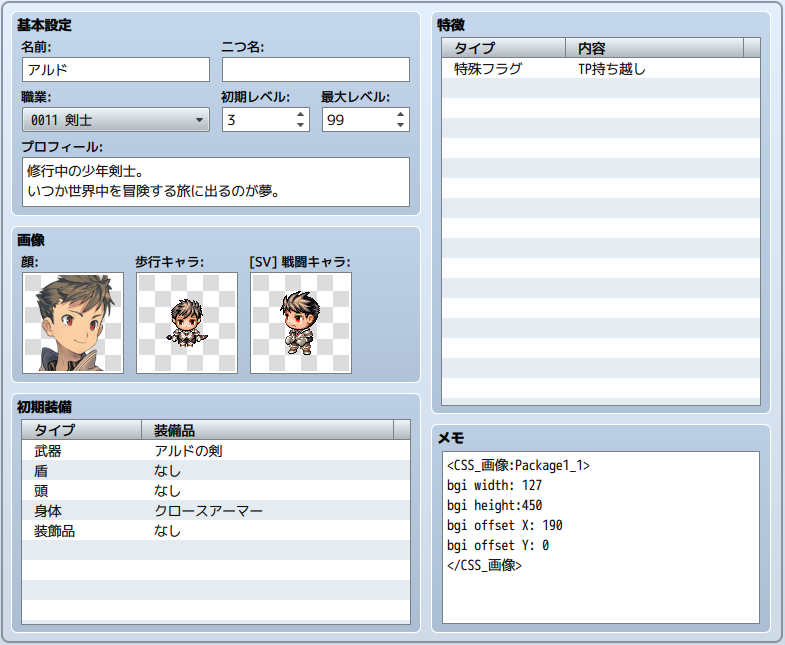
Task: Select the 身体 row with クロースアーマー
Action: click(216, 511)
